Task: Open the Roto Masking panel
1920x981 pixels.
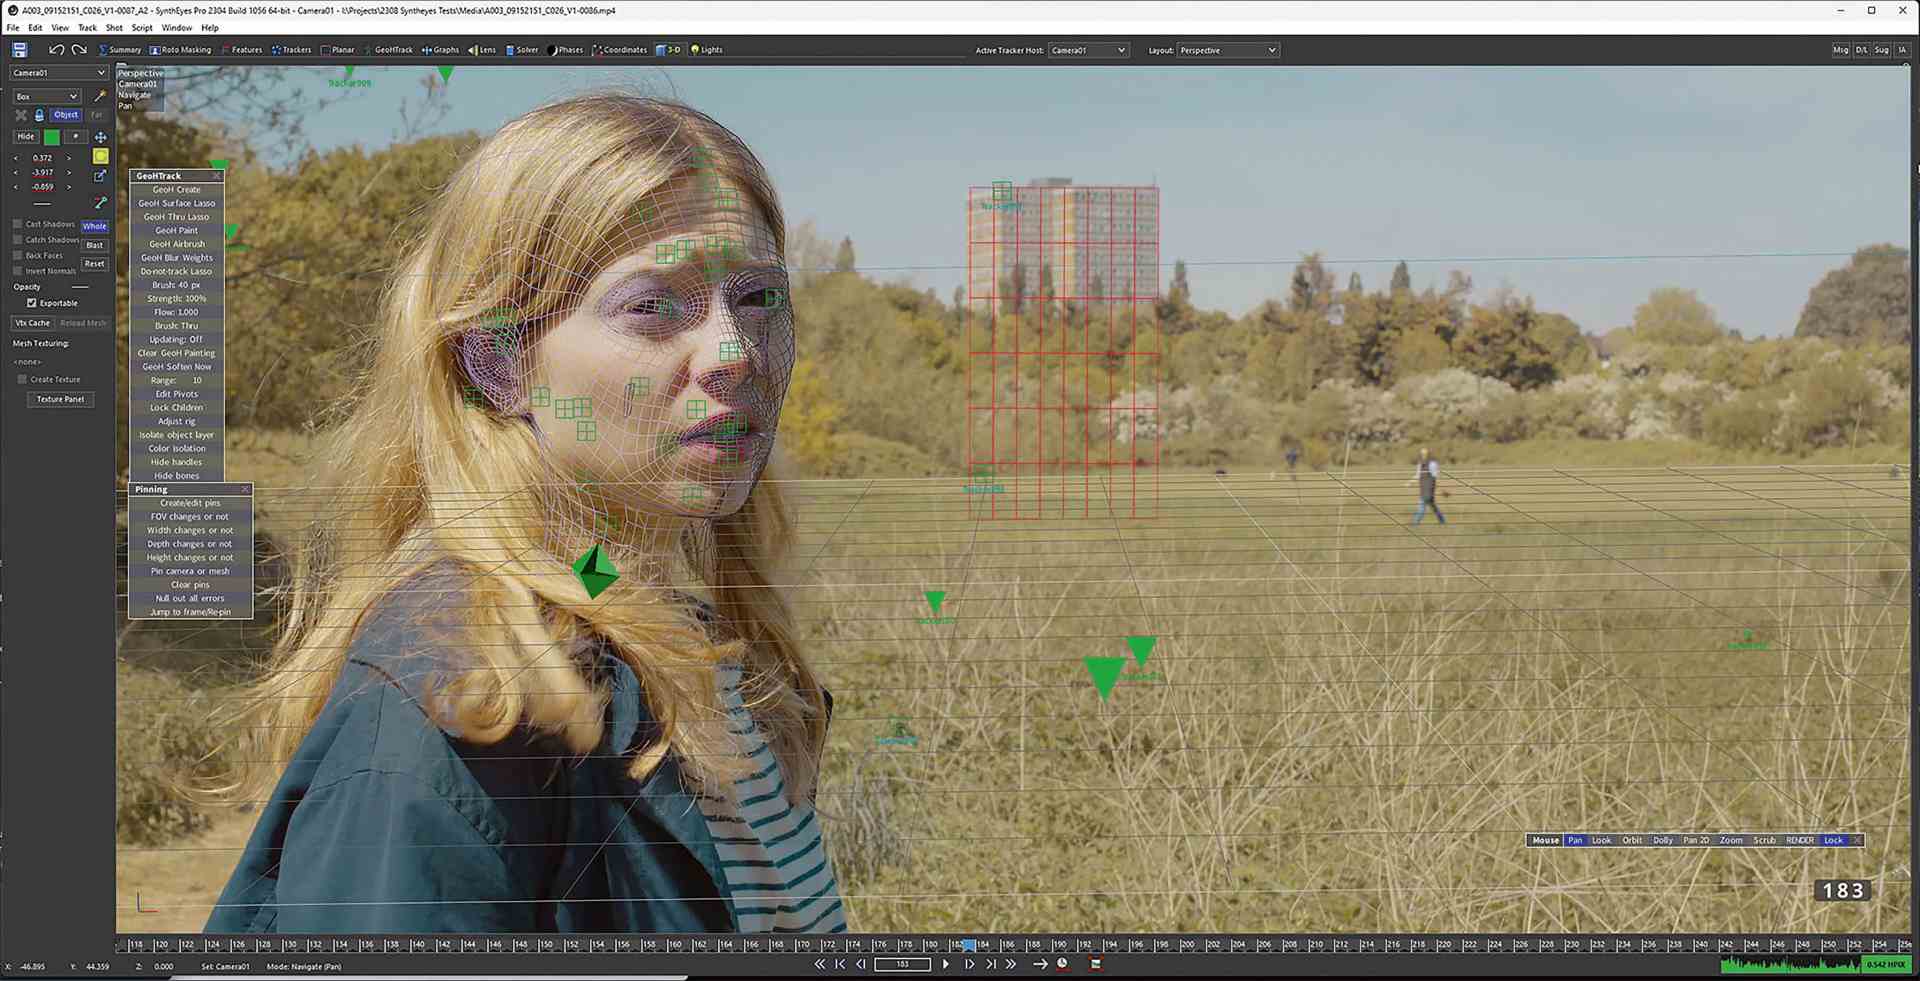Action: [180, 49]
